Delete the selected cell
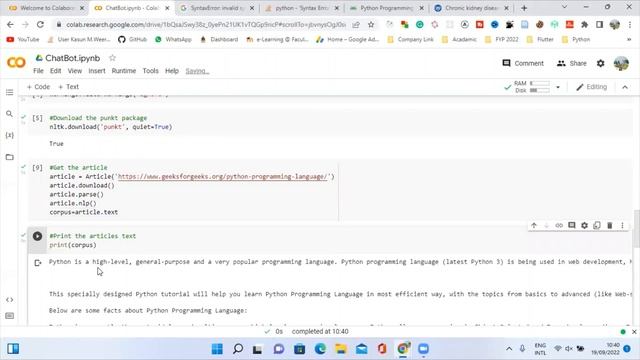The width and height of the screenshot is (640, 360). coord(609,225)
